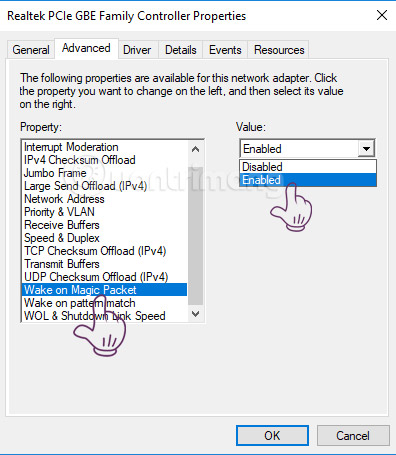Image resolution: width=396 pixels, height=455 pixels.
Task: Click the Property list's down scroll arrow
Action: [196, 314]
